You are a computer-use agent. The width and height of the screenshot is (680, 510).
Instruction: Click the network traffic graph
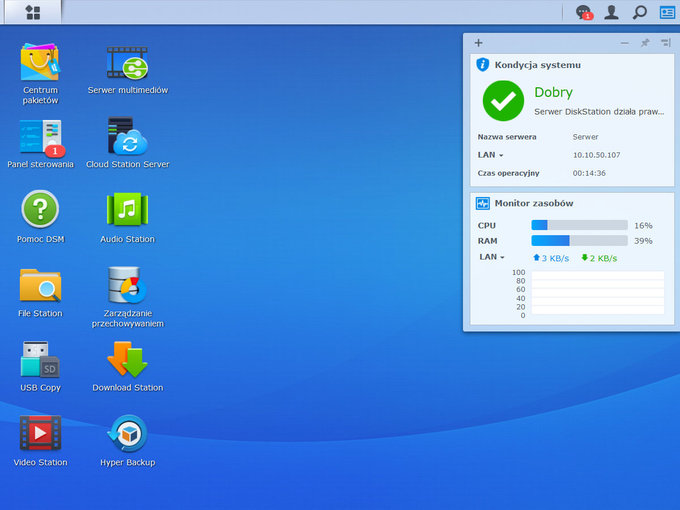598,293
